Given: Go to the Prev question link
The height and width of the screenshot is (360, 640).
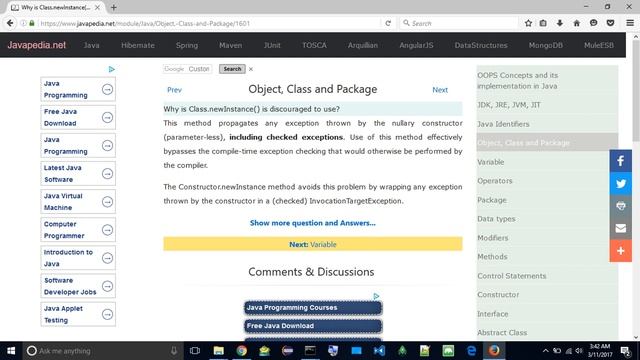Looking at the screenshot, I should tap(174, 90).
